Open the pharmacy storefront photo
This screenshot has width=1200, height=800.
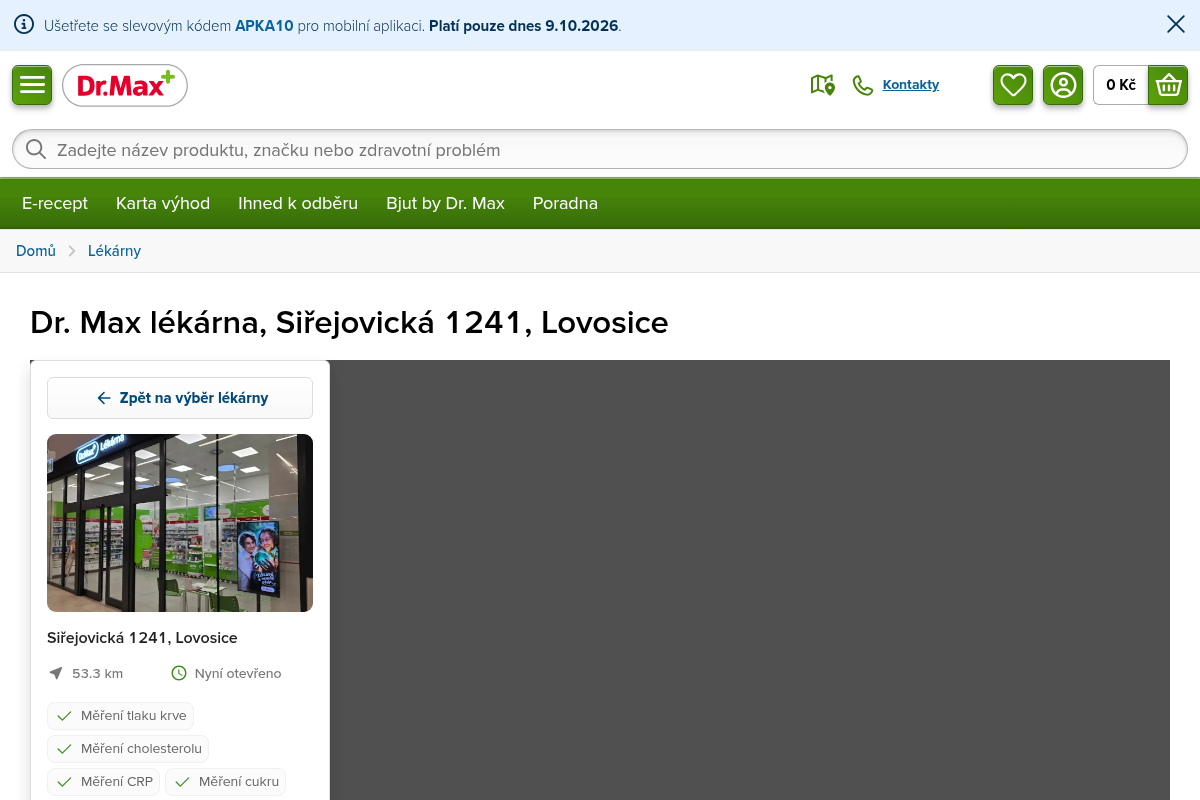(180, 523)
